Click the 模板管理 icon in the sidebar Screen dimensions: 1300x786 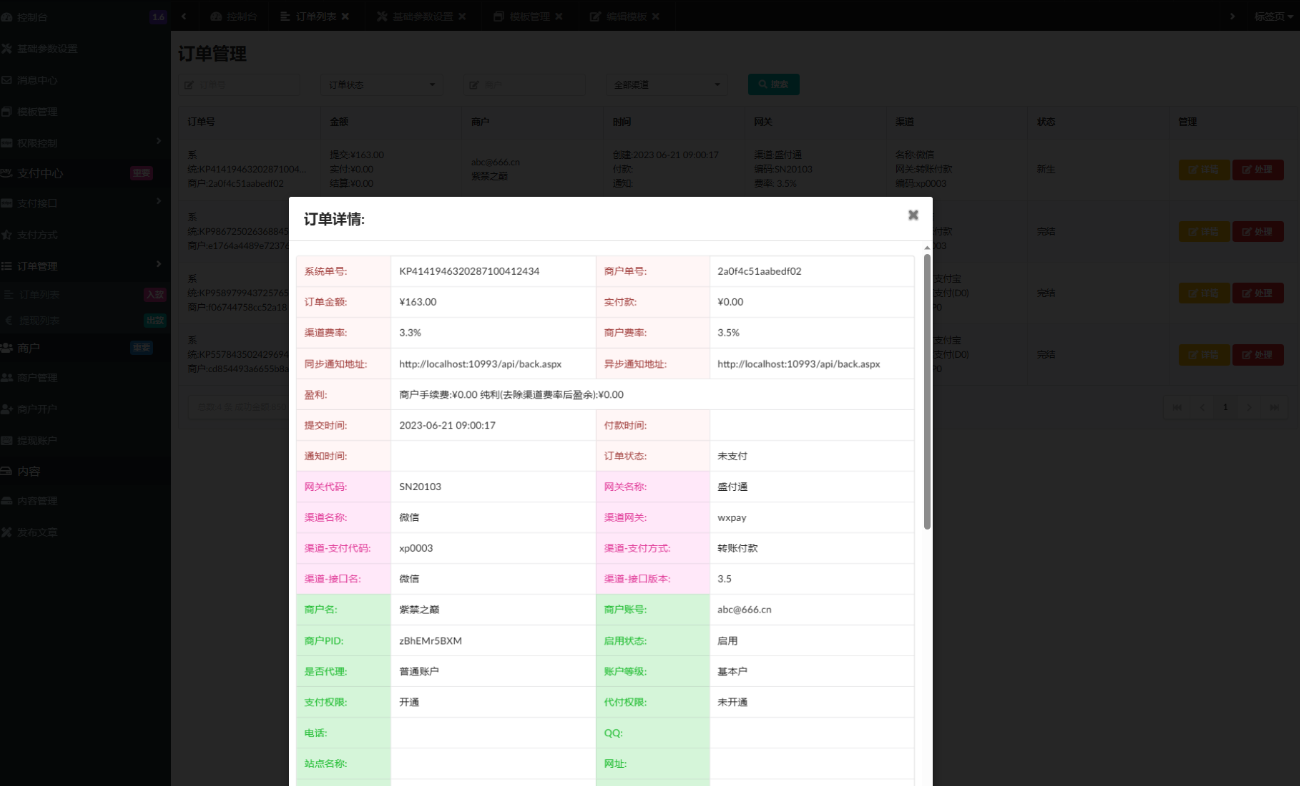pos(7,111)
